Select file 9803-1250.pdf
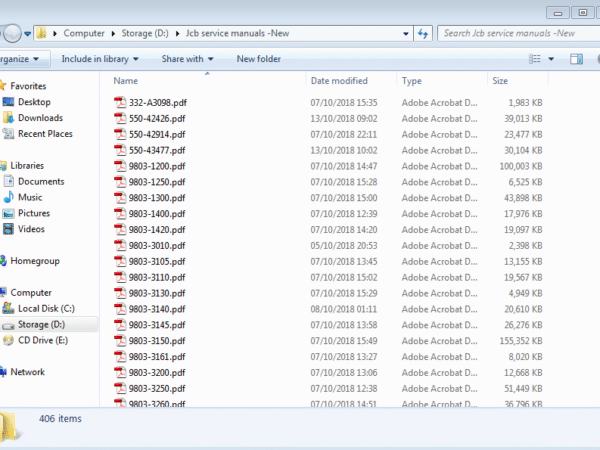The height and width of the screenshot is (450, 600). point(157,182)
